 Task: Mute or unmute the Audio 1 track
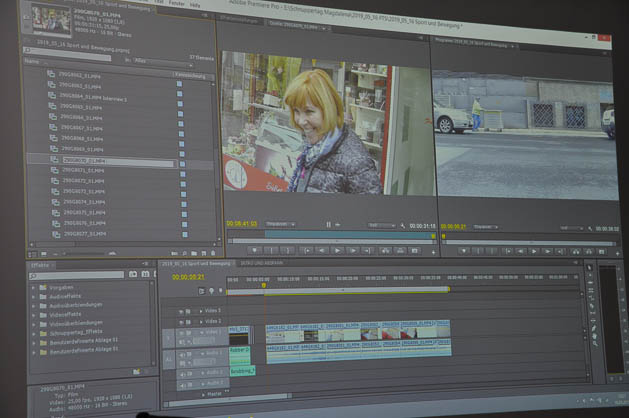pyautogui.click(x=182, y=354)
